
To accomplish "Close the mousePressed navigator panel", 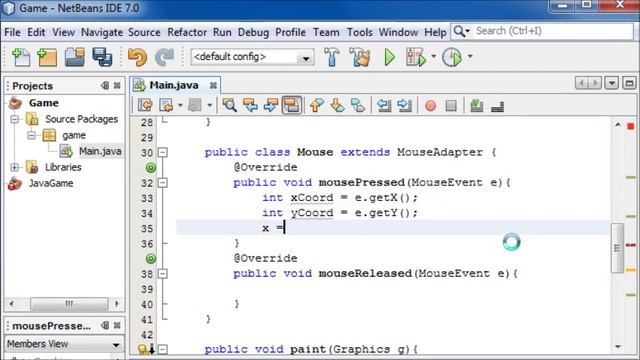I will tap(117, 325).
